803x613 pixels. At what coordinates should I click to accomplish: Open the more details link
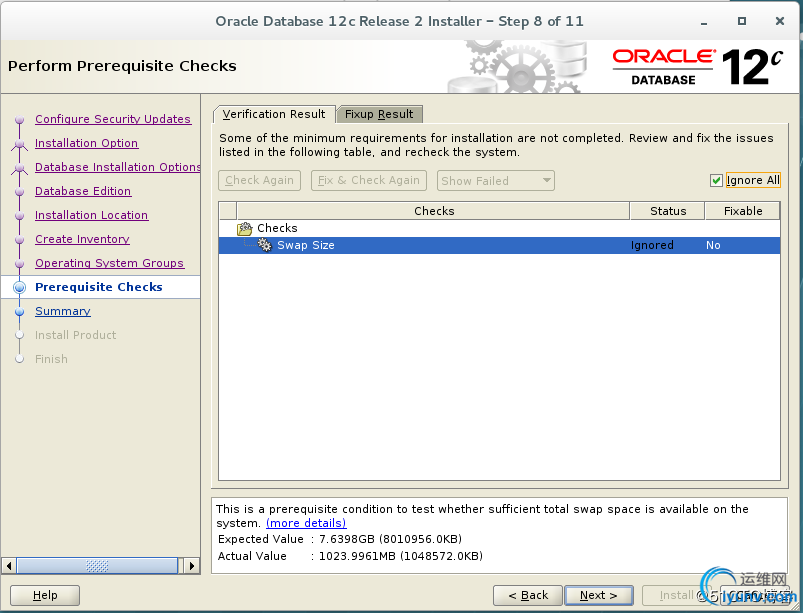(306, 523)
